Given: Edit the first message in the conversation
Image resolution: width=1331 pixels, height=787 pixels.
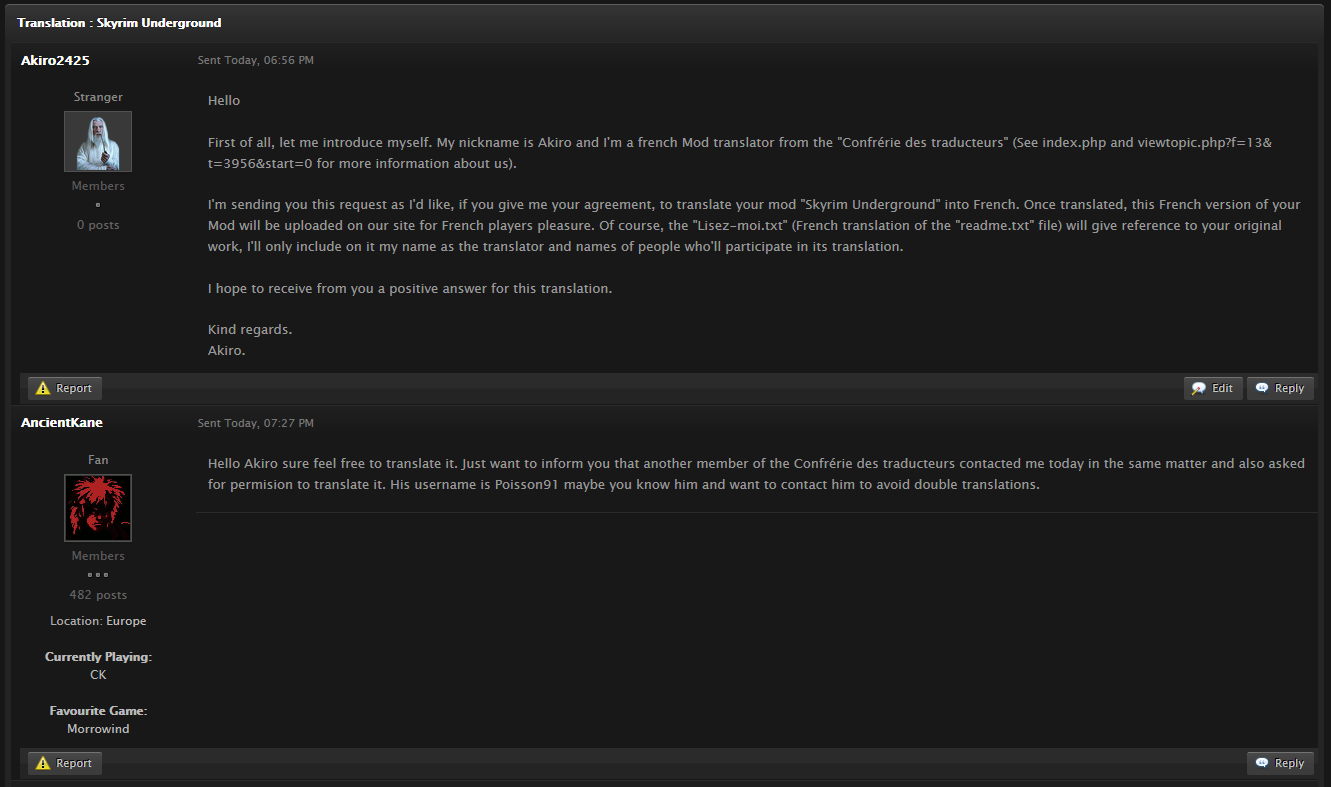Looking at the screenshot, I should point(1213,388).
